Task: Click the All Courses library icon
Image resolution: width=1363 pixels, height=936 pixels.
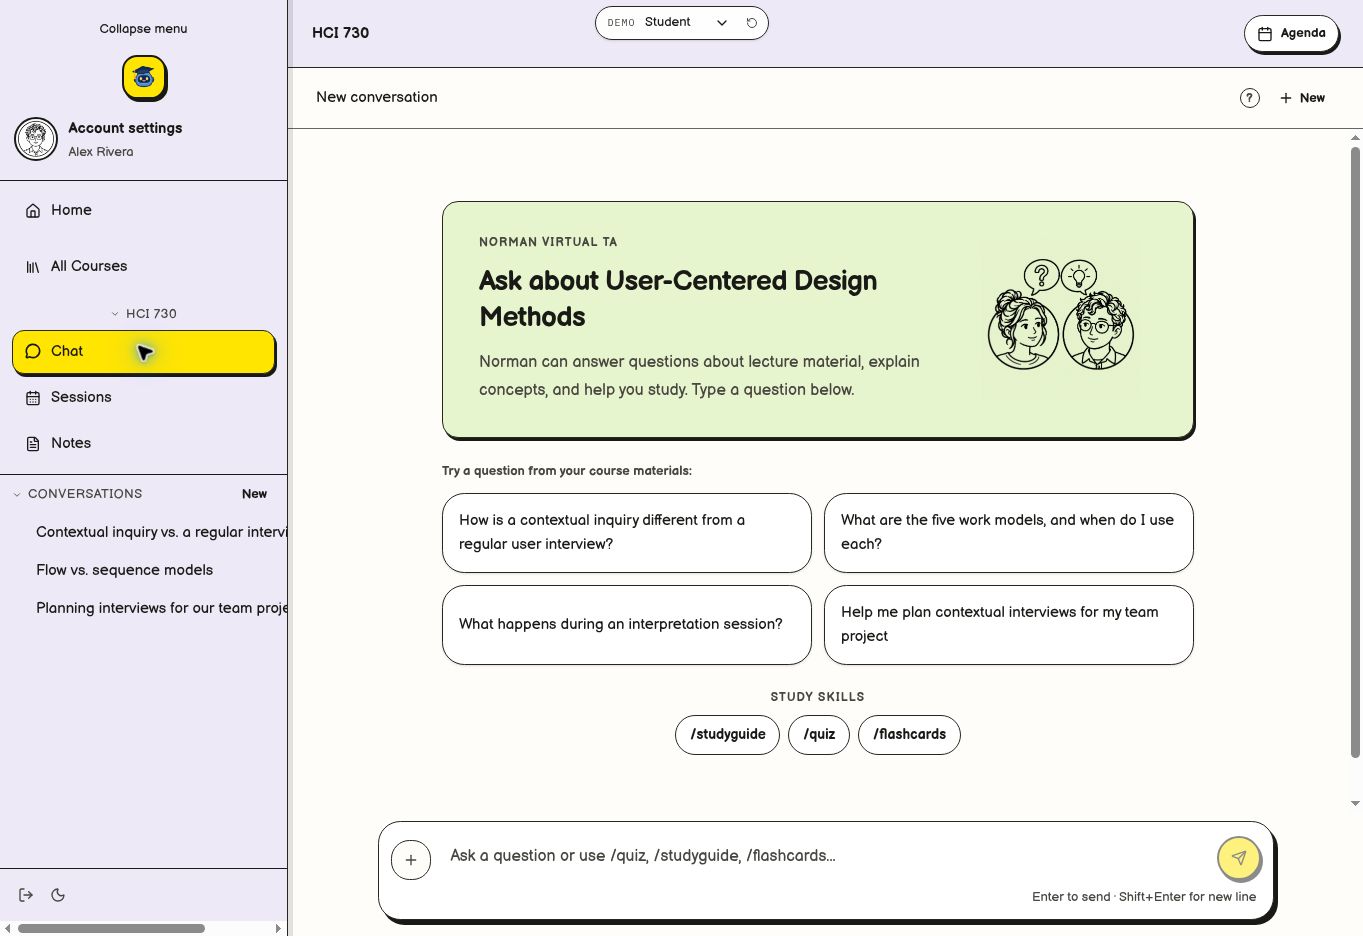Action: (33, 266)
